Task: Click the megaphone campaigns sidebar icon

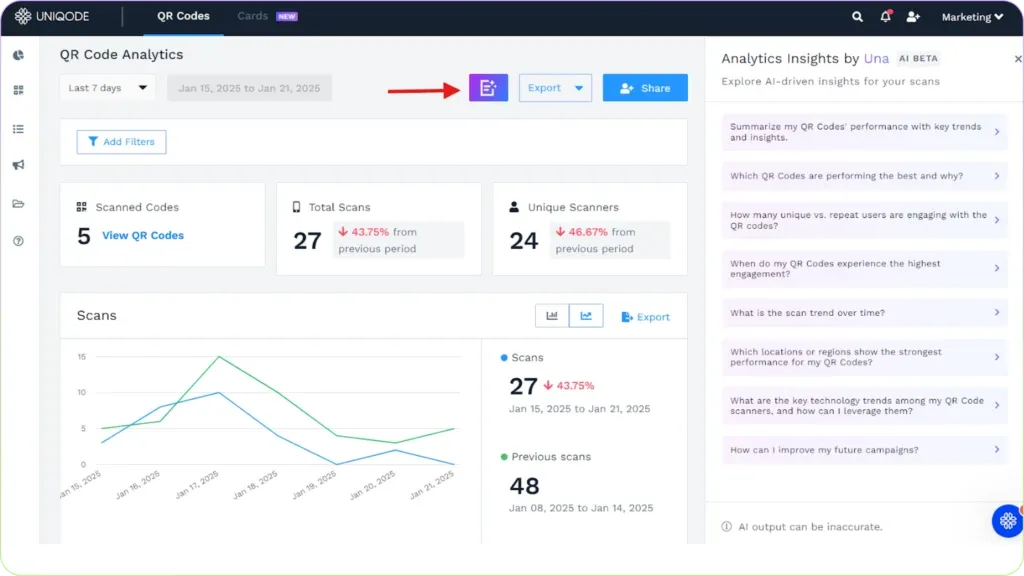Action: (x=18, y=165)
